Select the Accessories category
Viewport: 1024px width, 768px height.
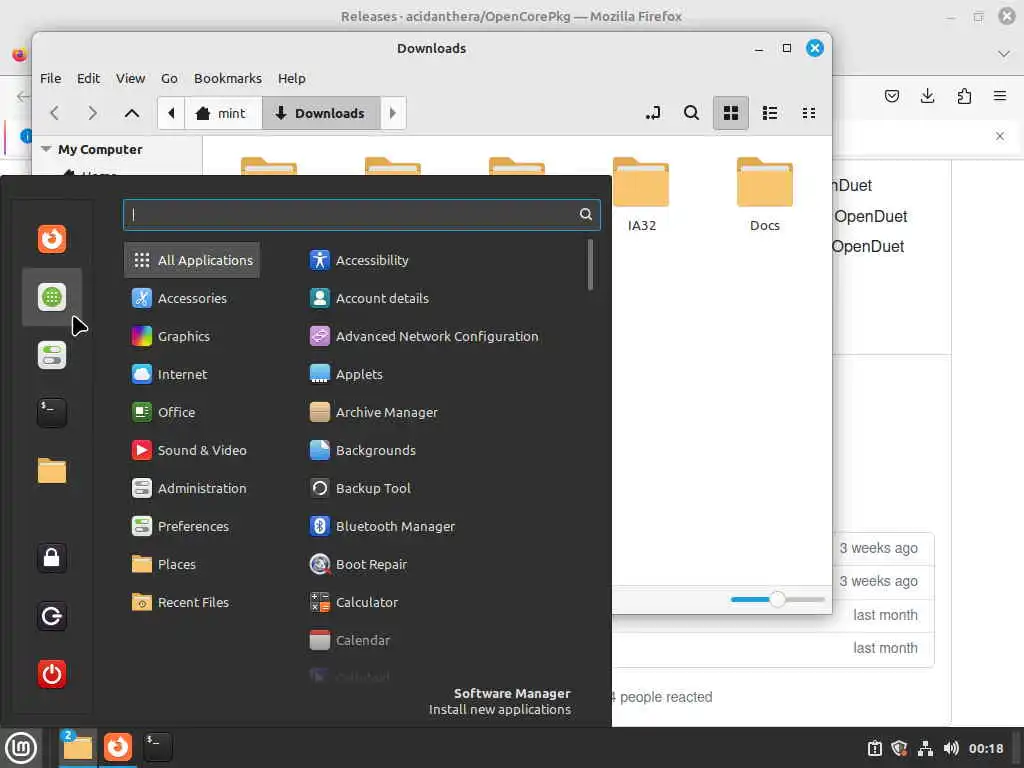tap(179, 298)
